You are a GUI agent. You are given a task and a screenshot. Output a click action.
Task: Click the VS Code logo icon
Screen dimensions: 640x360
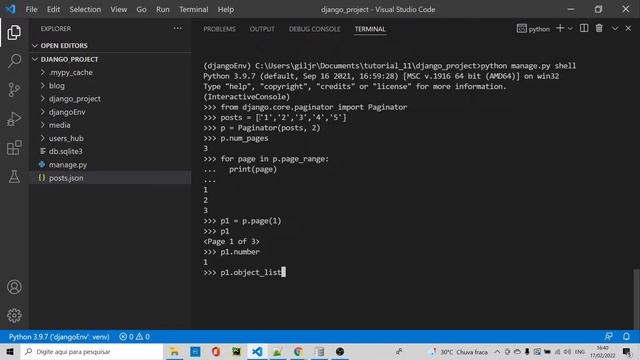pyautogui.click(x=11, y=9)
